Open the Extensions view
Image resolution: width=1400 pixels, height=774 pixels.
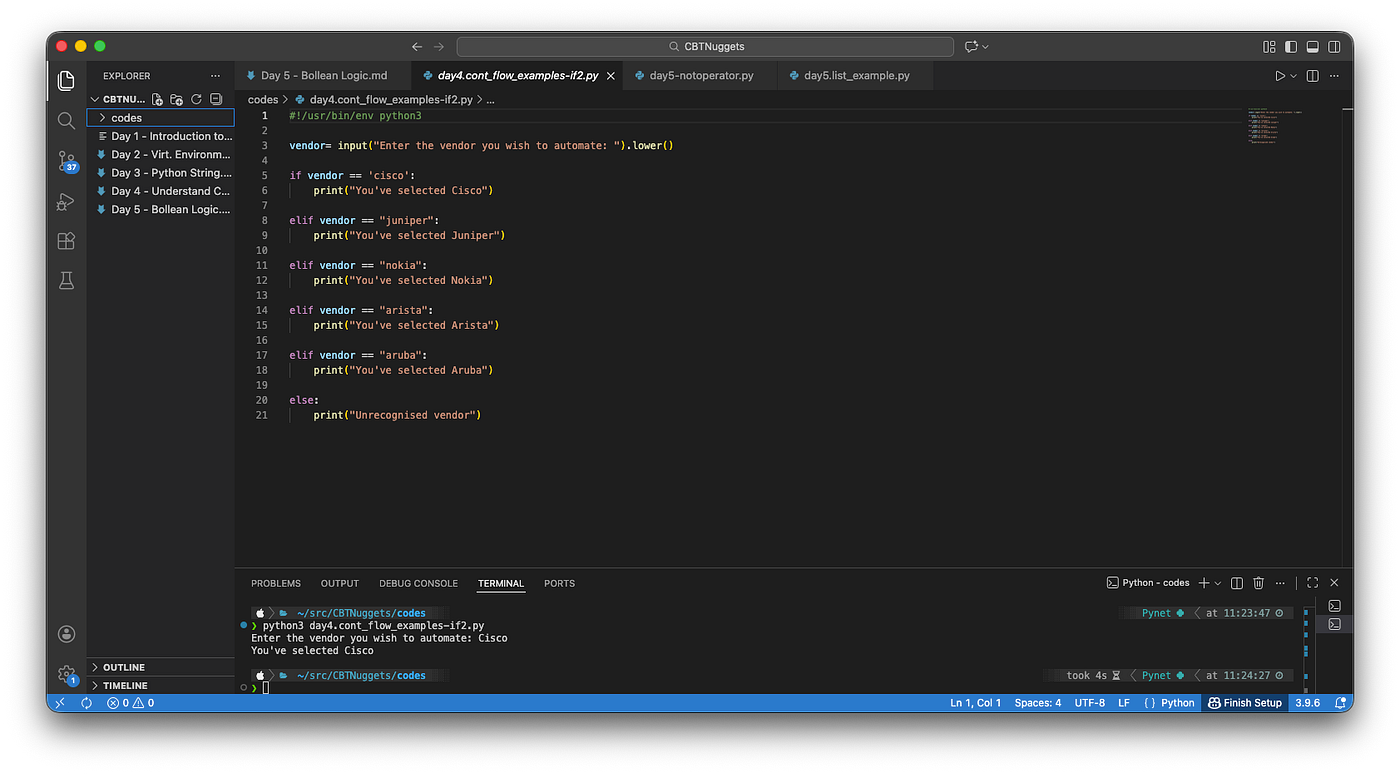point(66,241)
